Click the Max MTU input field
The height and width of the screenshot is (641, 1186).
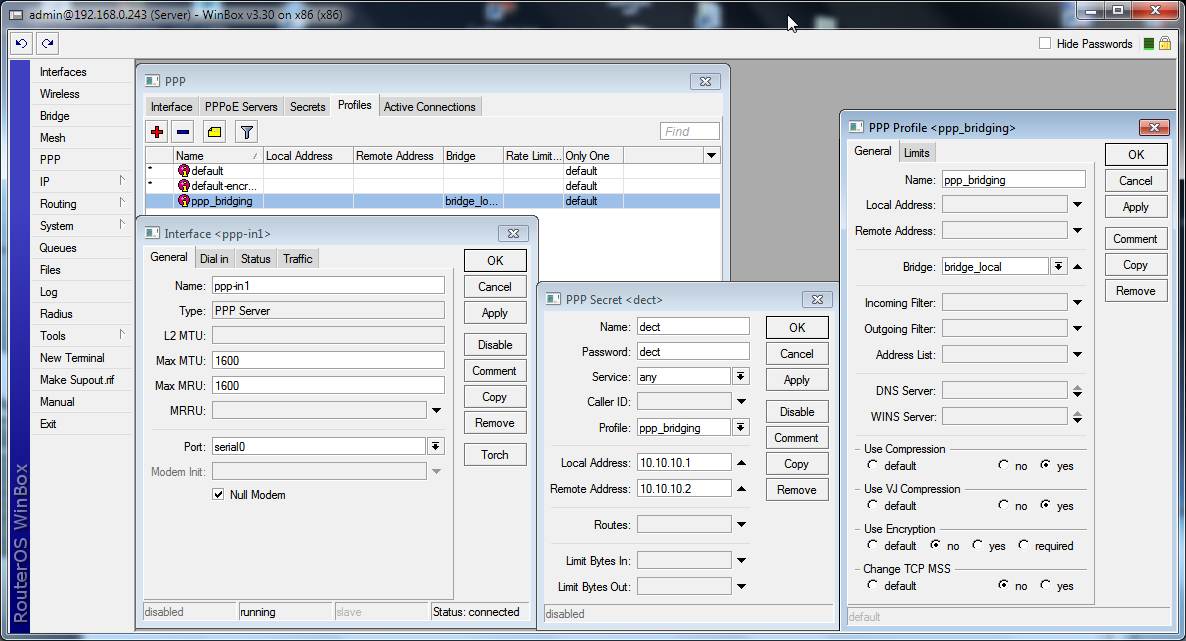coord(328,360)
